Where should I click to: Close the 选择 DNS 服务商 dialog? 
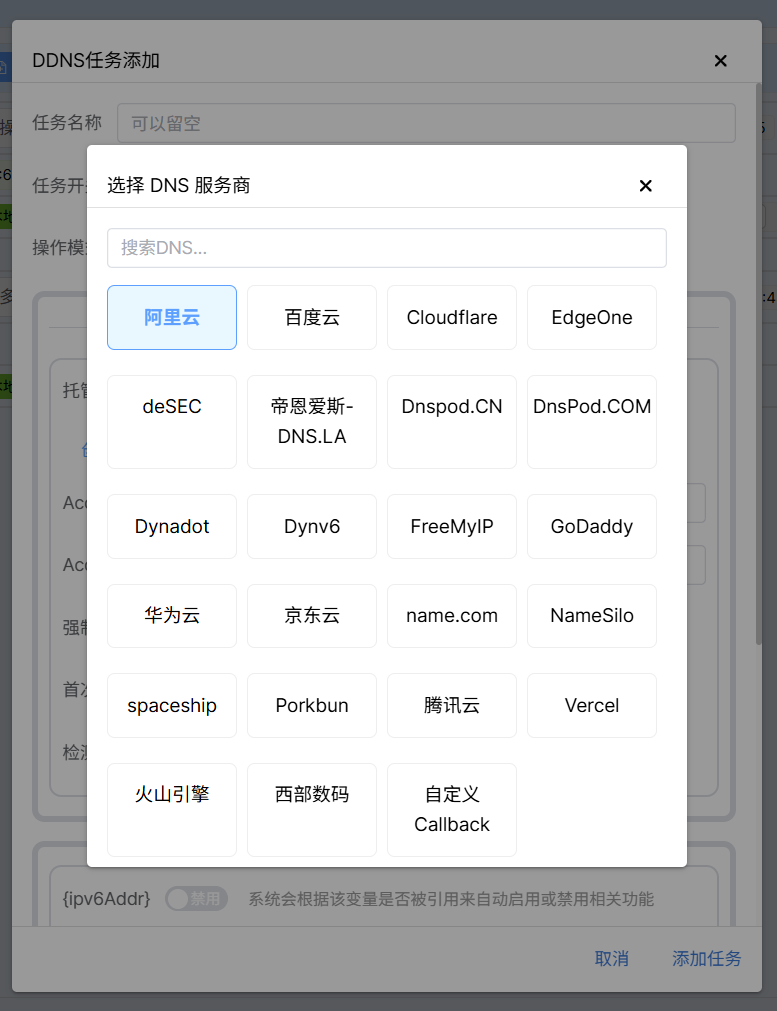[645, 186]
